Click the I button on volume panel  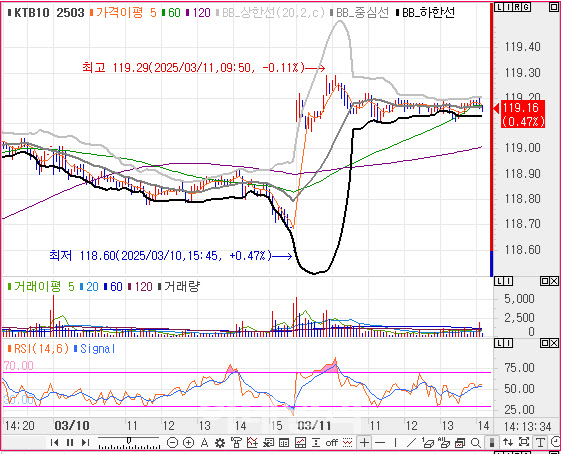(x=508, y=281)
